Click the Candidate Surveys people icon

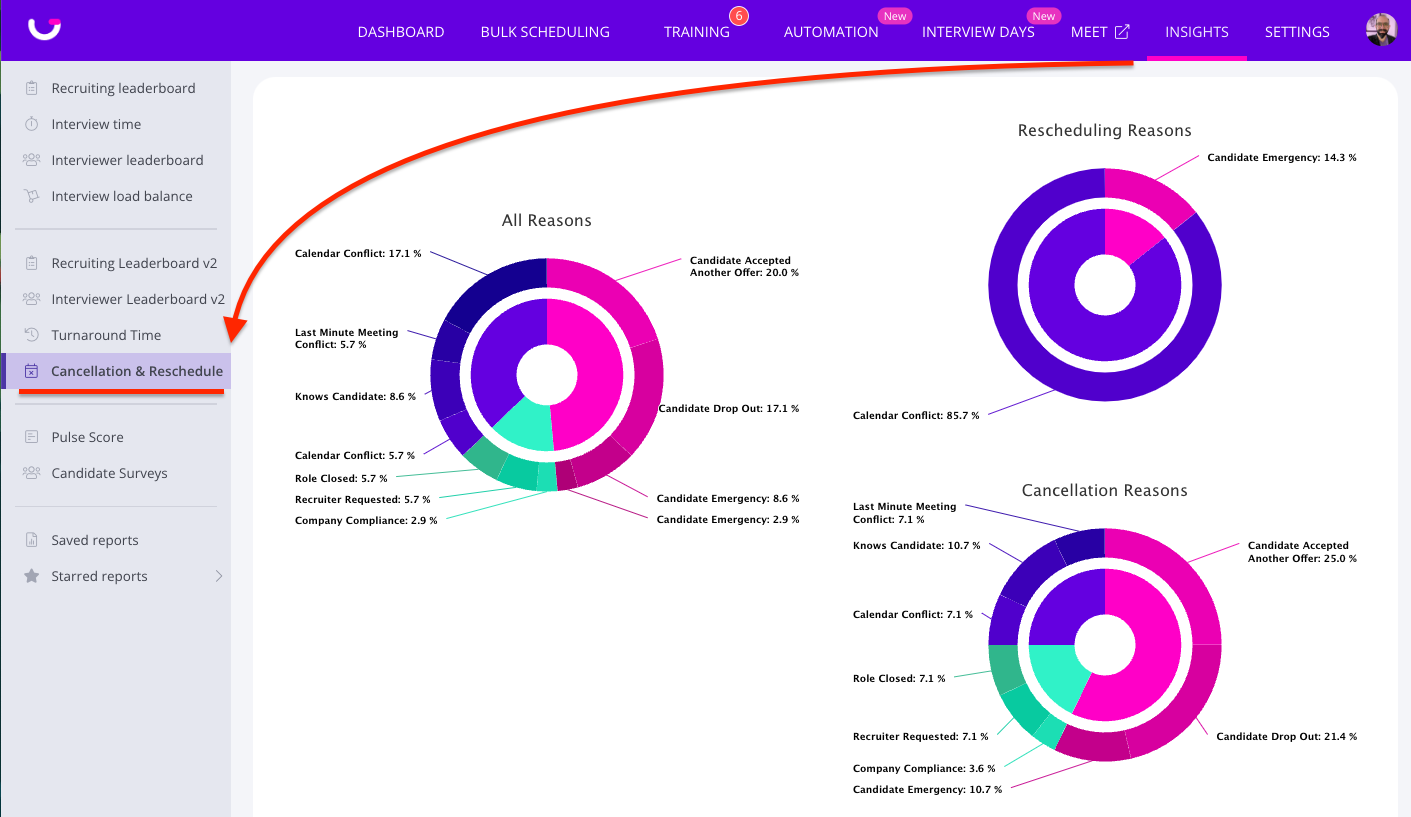32,473
